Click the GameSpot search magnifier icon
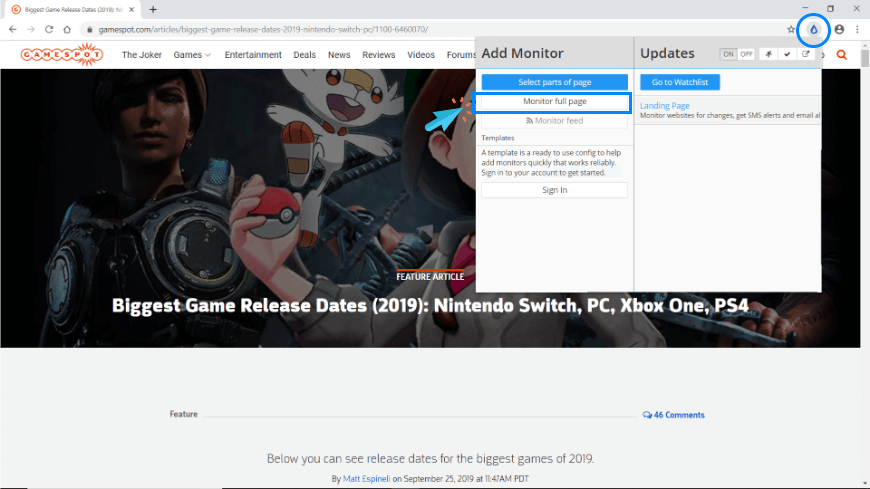Viewport: 870px width, 489px height. coord(841,55)
